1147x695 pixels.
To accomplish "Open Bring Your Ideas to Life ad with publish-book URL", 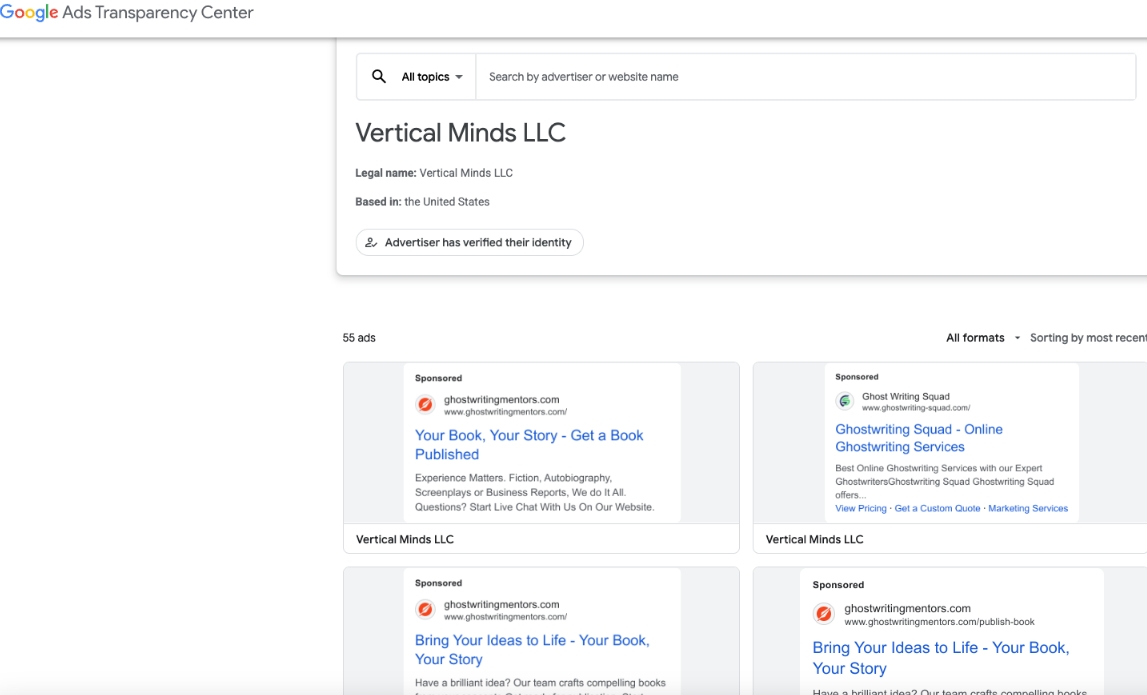I will point(941,658).
